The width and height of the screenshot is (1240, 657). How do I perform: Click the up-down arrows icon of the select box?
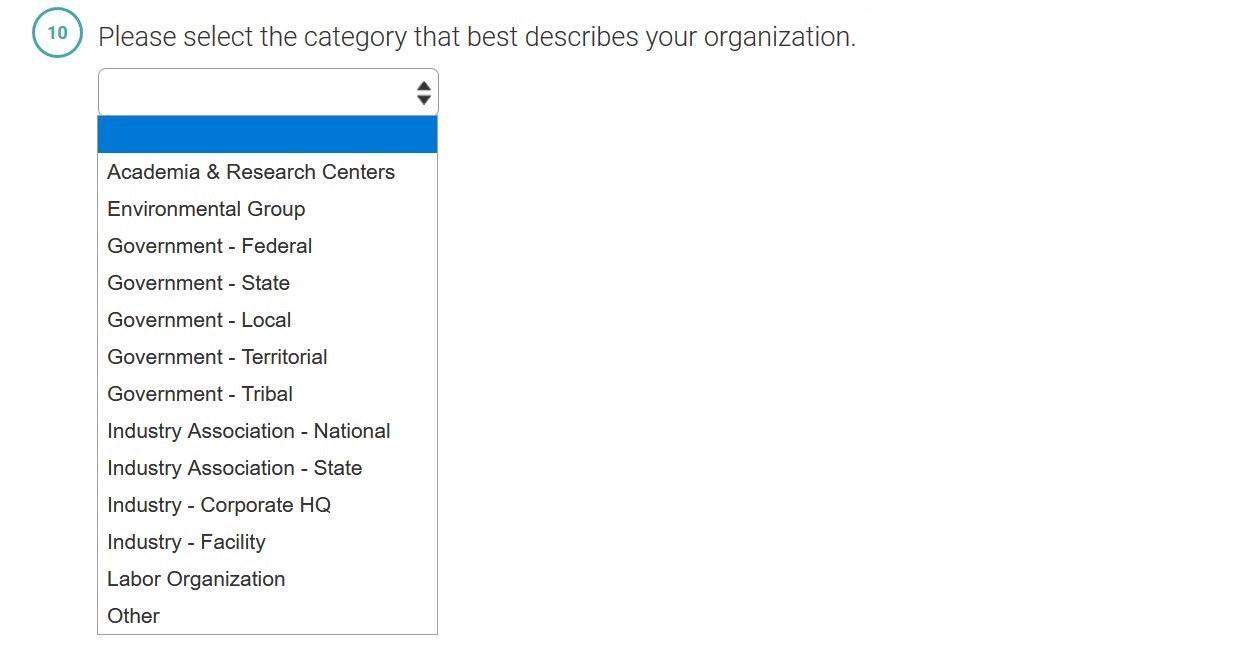coord(424,93)
